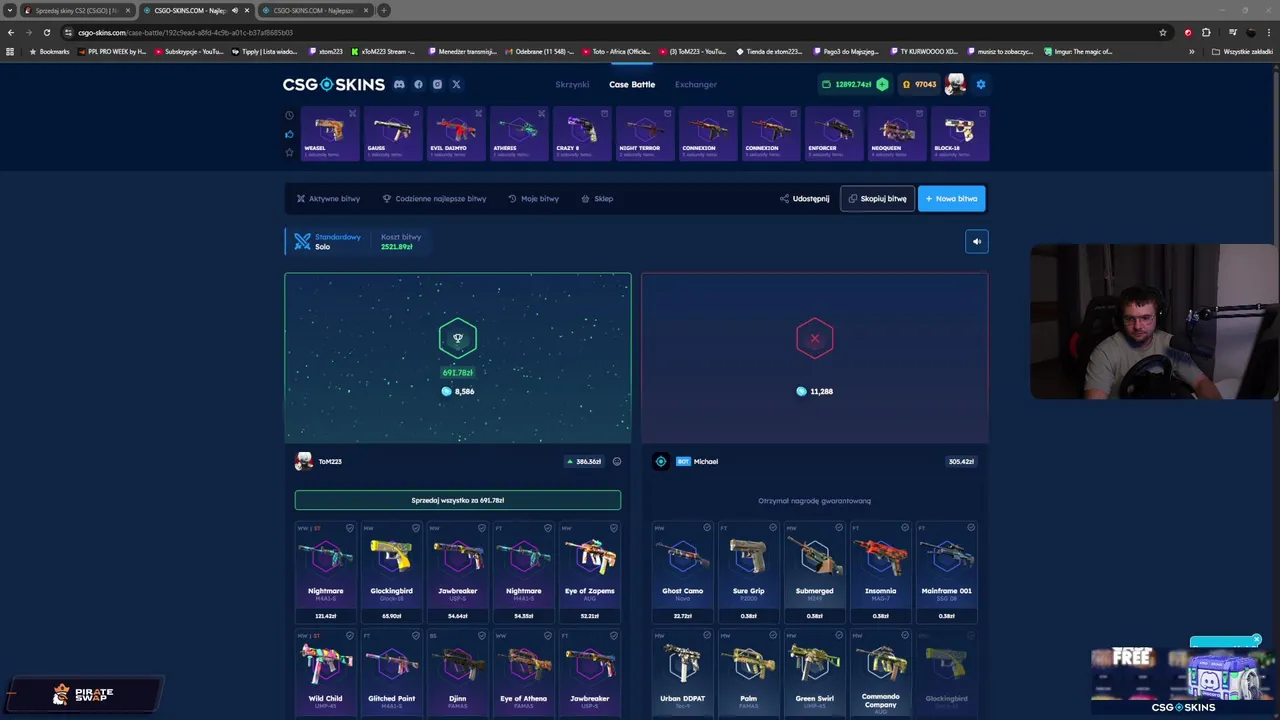
Task: Reload the page in browser
Action: pos(46,32)
